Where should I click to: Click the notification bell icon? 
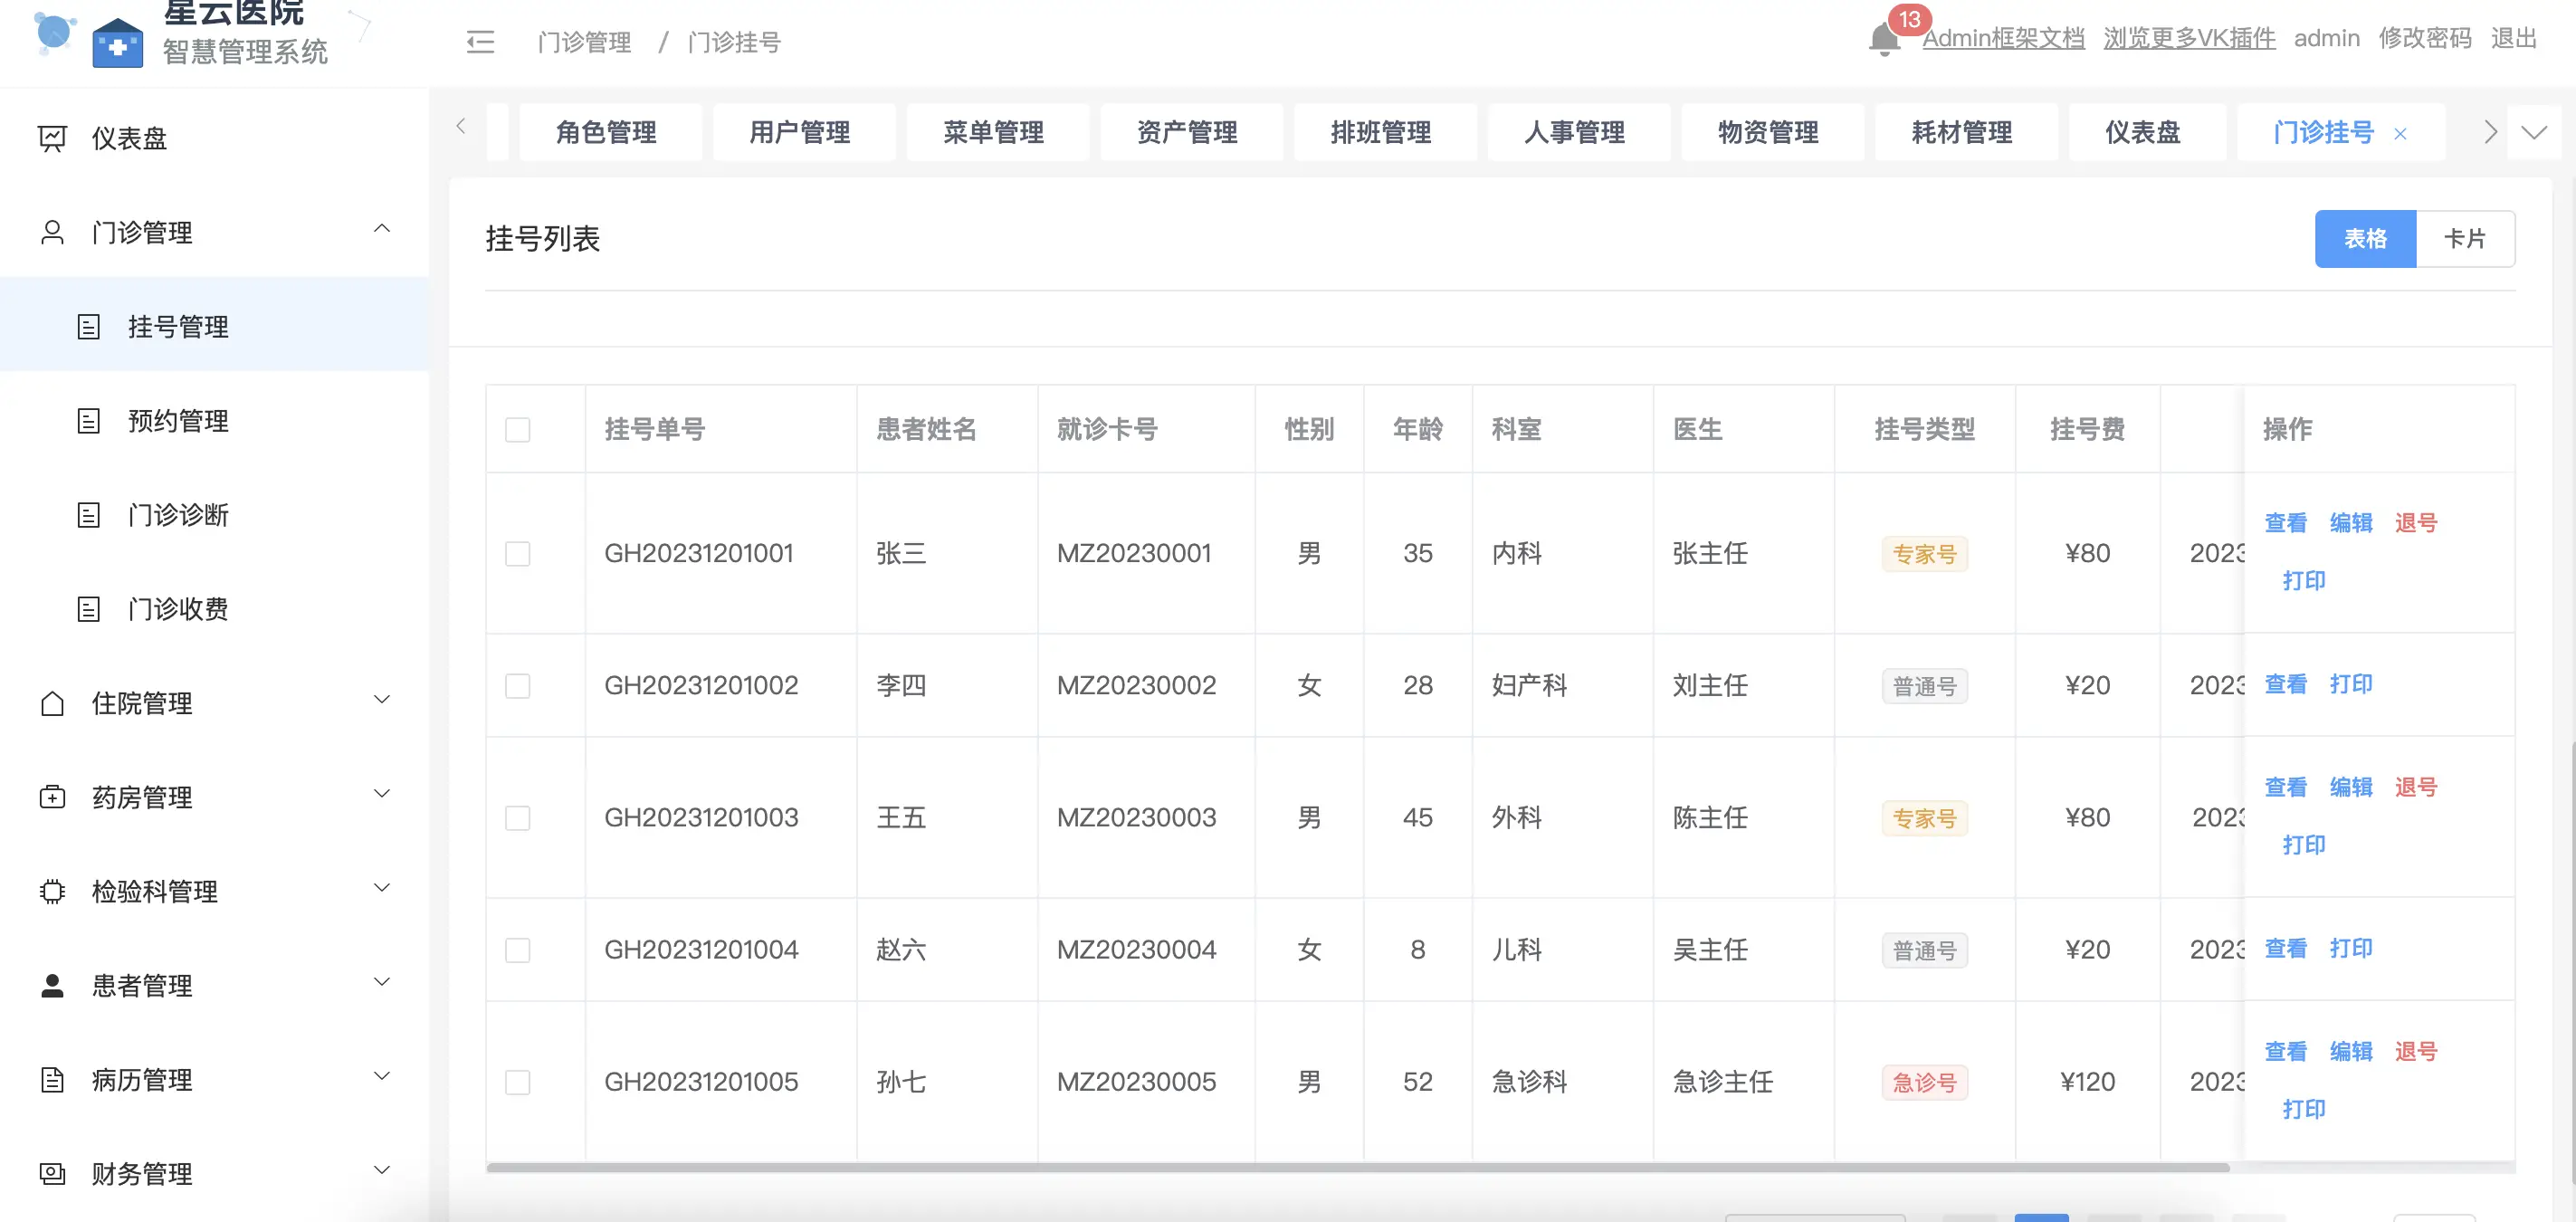click(1883, 40)
